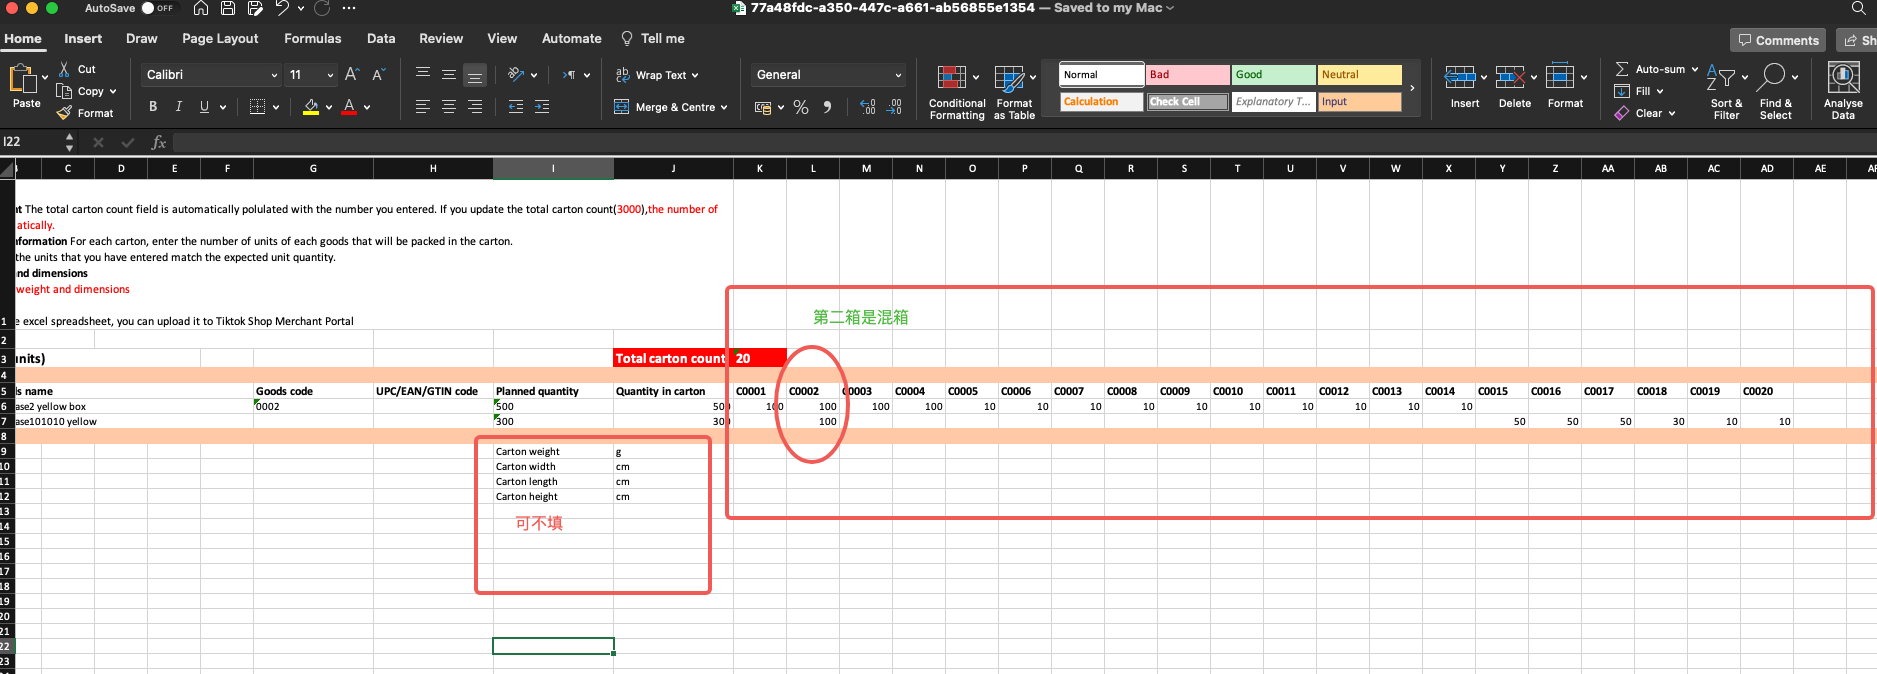1877x674 pixels.
Task: Open the Page Layout tab
Action: (x=220, y=39)
